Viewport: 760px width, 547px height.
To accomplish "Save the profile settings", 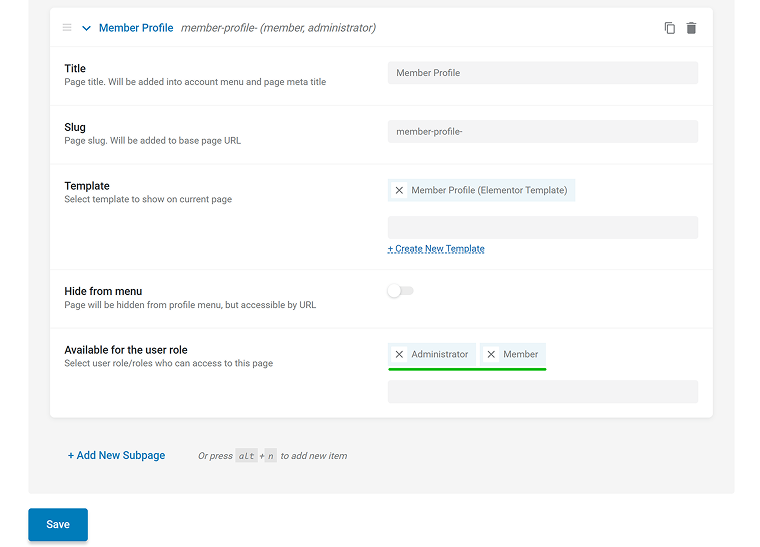I will [58, 524].
